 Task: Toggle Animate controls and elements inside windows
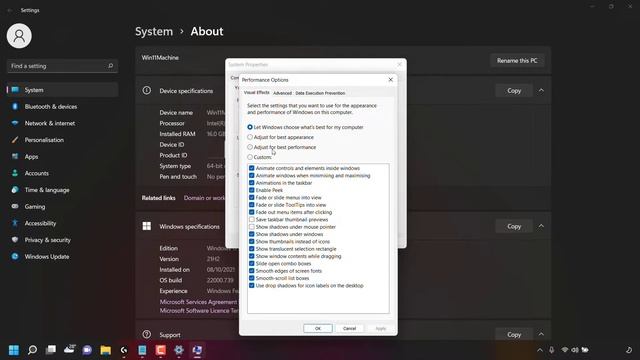point(252,168)
